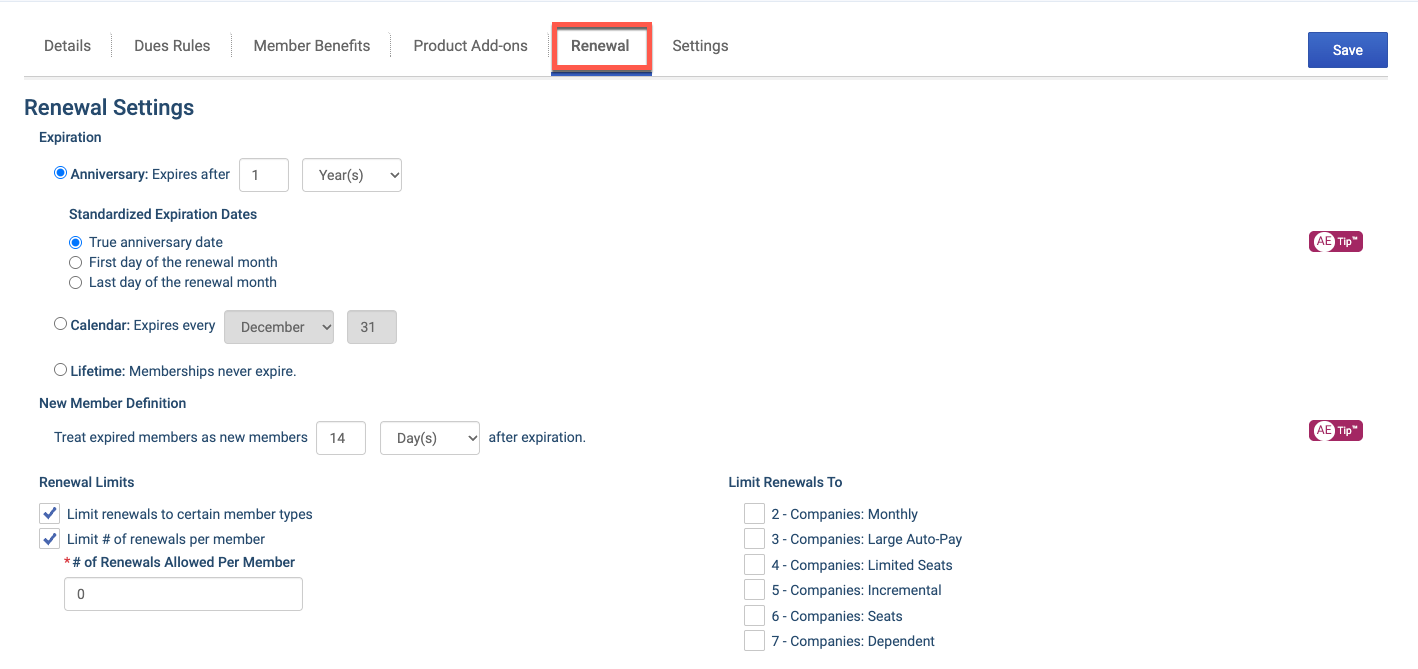This screenshot has width=1418, height=669.
Task: Uncheck Limit # of renewals per member
Action: click(x=49, y=539)
